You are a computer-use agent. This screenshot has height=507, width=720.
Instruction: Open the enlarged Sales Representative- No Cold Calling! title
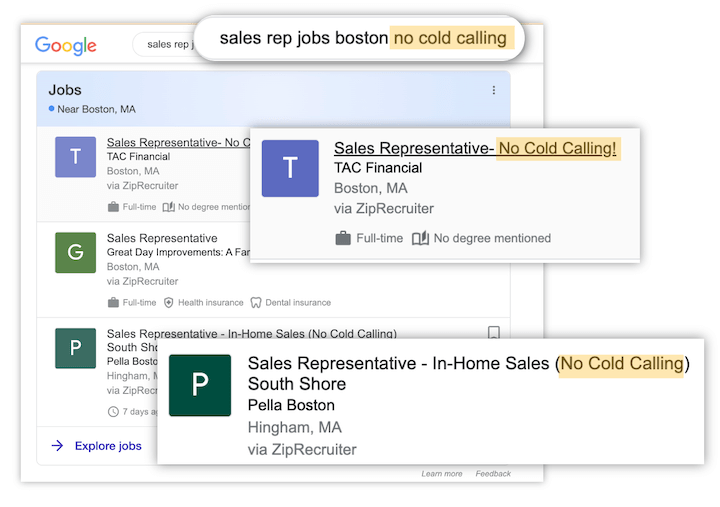[x=476, y=149]
